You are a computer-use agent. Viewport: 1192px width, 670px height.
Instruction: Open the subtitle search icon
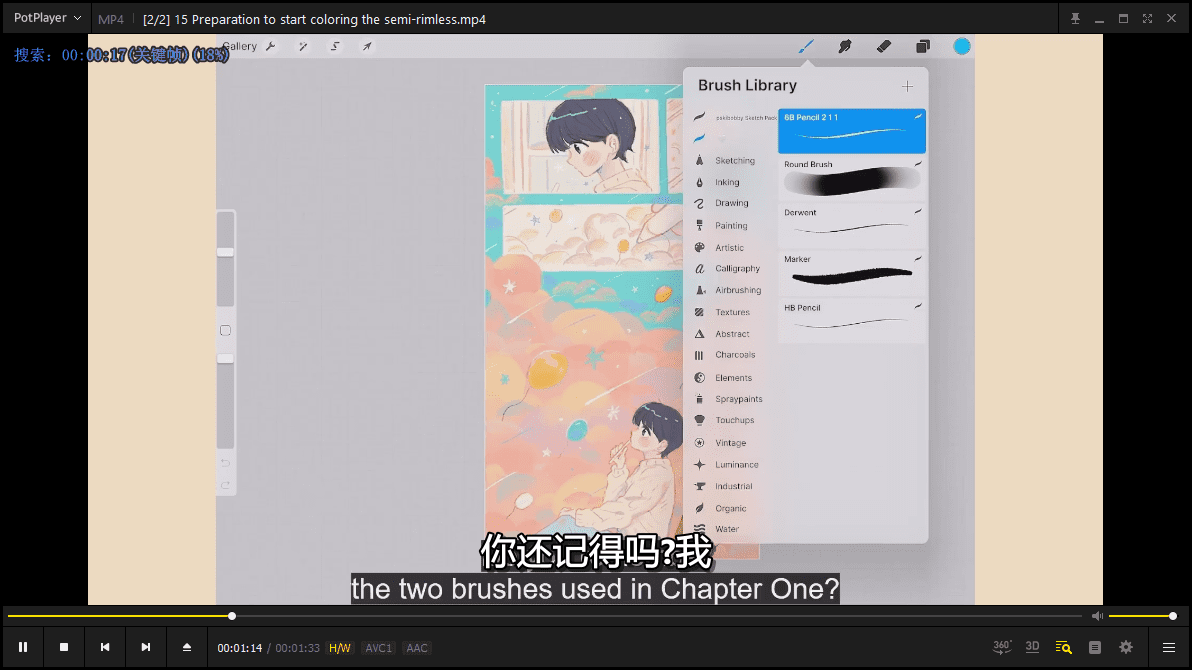click(x=1064, y=647)
